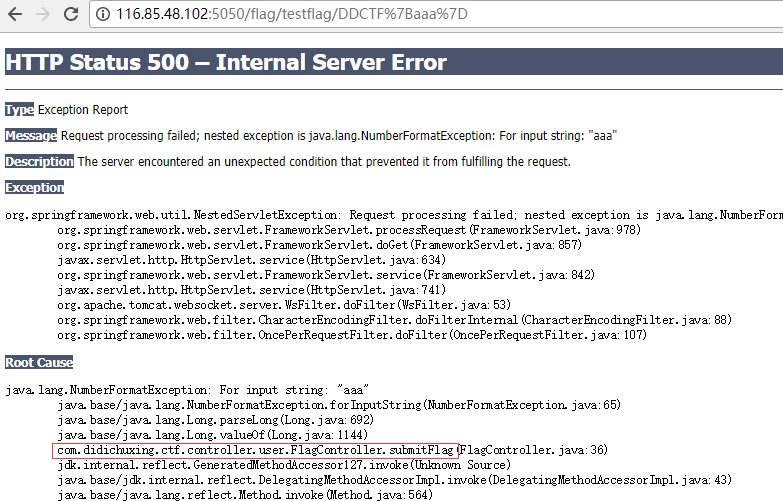783x501 pixels.
Task: Click the HTTP Status 500 heading
Action: point(226,62)
